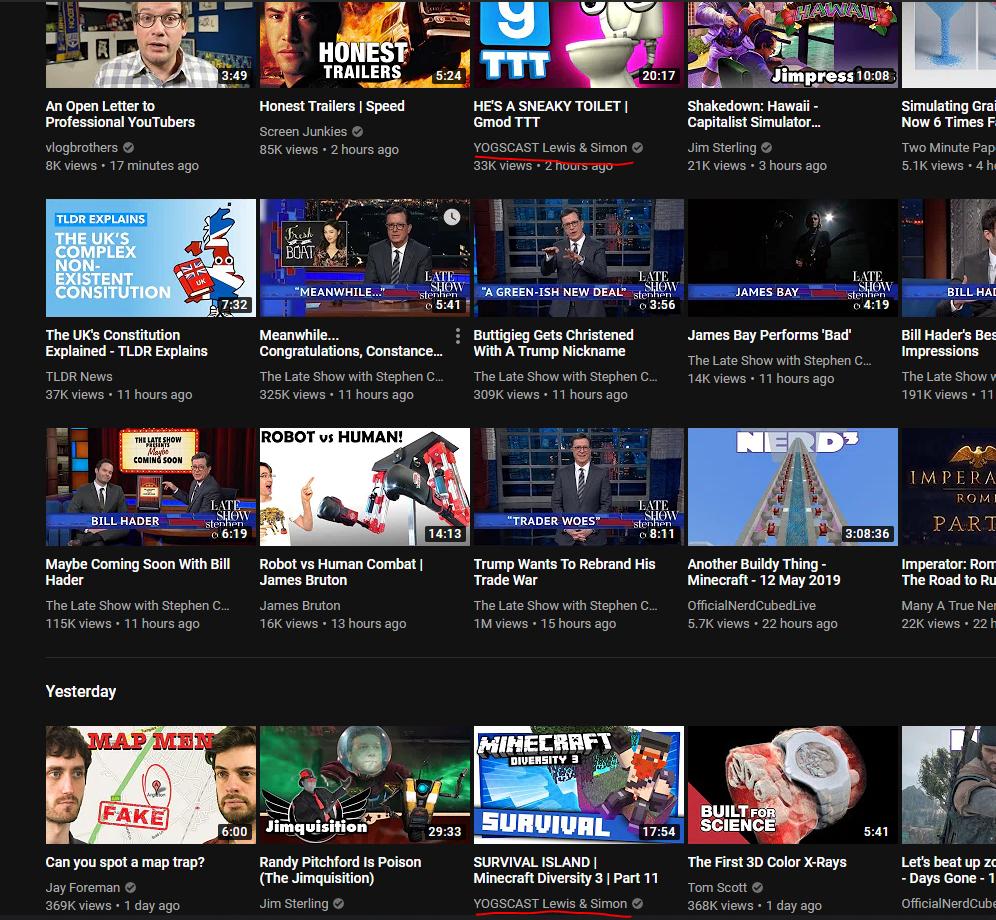
Task: Open the three-dot menu beside Meanwhile... Congratulations, Constance
Action: click(x=458, y=335)
